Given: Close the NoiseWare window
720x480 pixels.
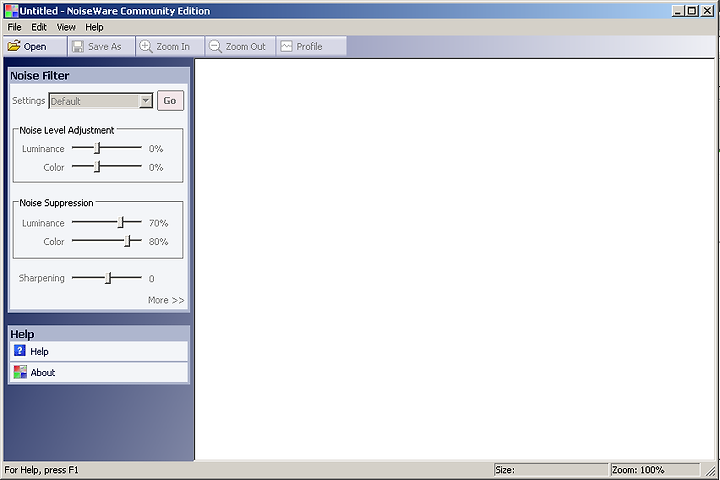Looking at the screenshot, I should [x=708, y=11].
